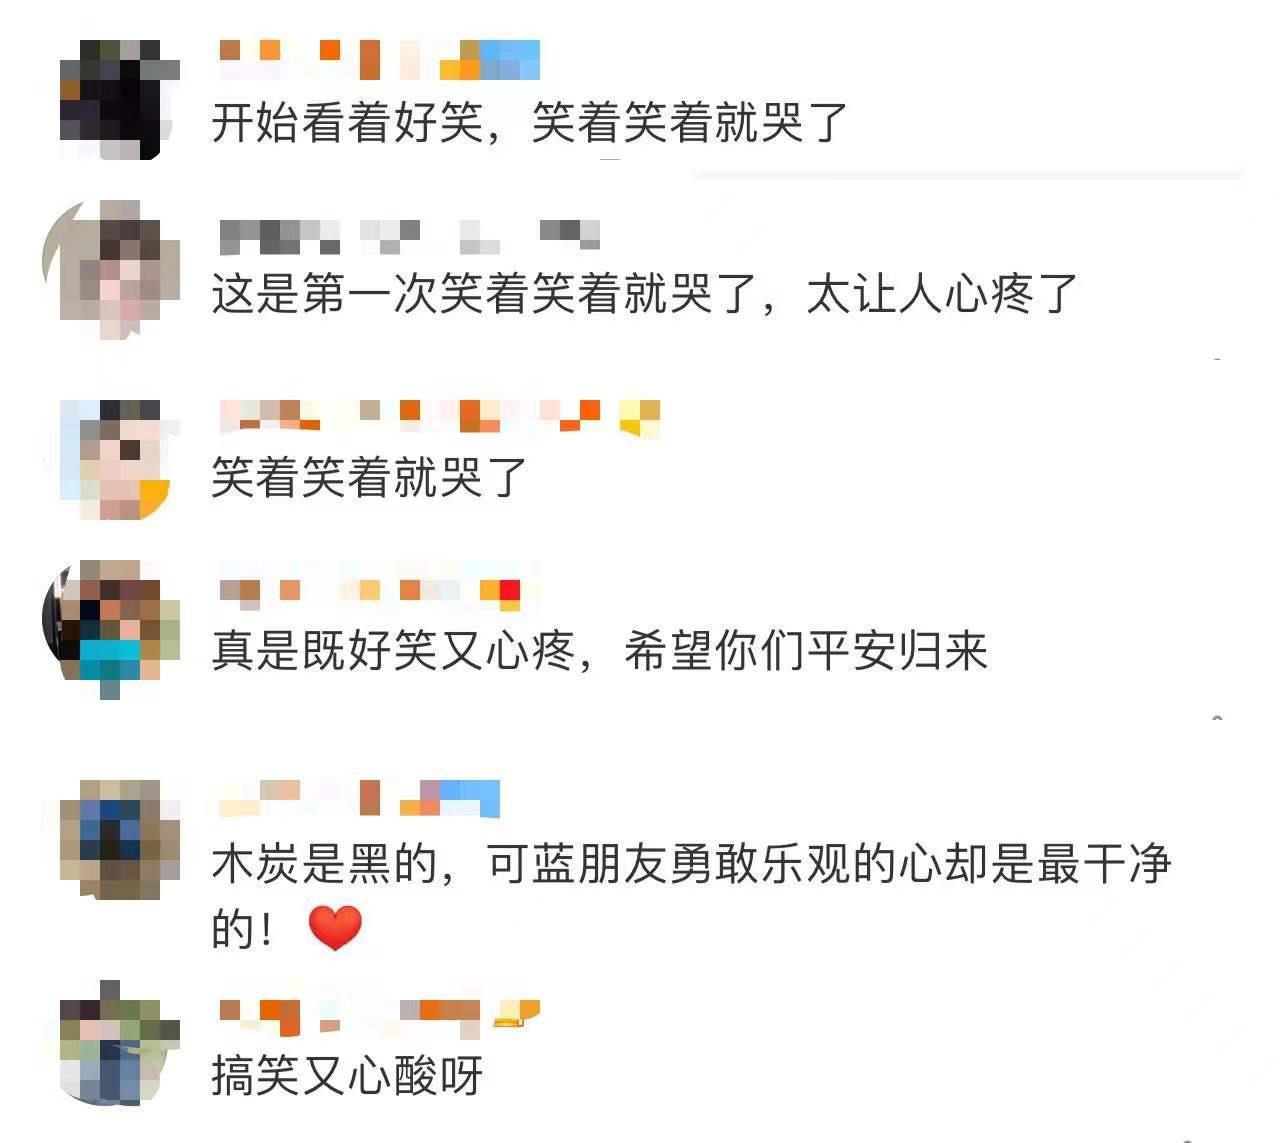Select comment "搞笑又心酸呀"

point(347,1075)
